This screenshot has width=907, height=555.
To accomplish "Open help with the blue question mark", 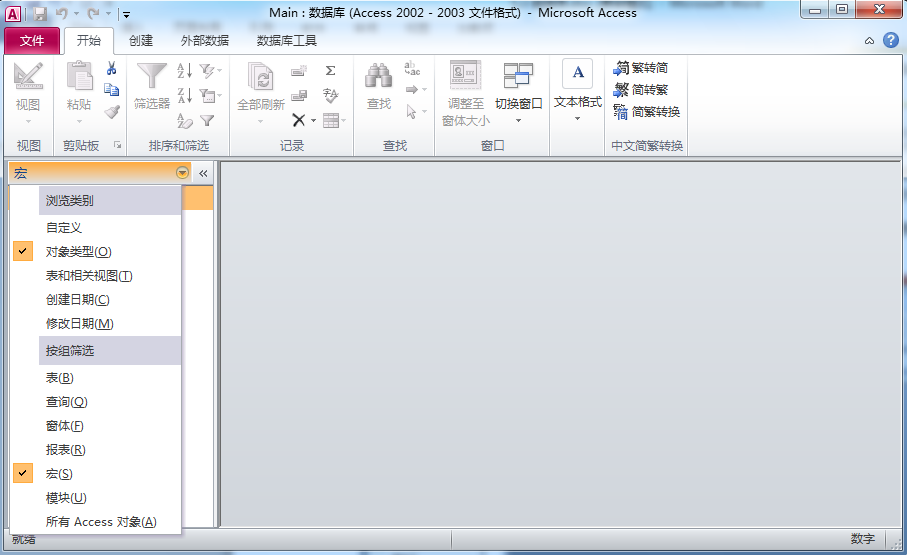I will click(x=891, y=40).
